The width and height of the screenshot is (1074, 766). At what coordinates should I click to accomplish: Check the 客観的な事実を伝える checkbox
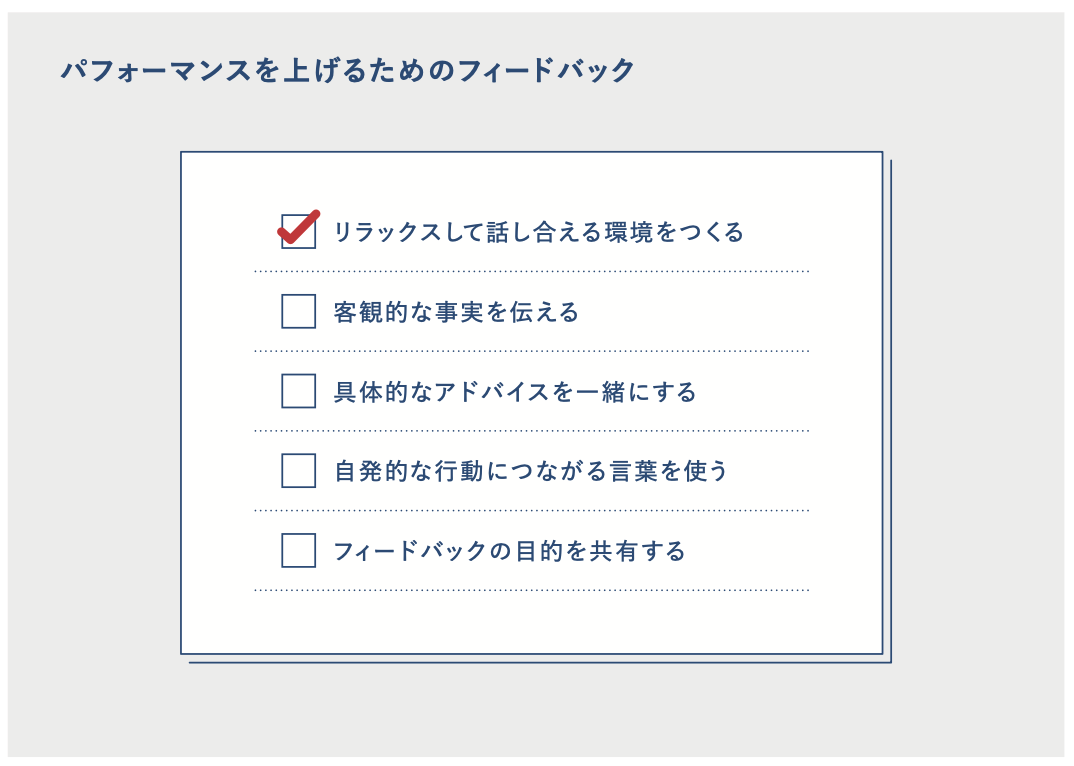pyautogui.click(x=299, y=312)
